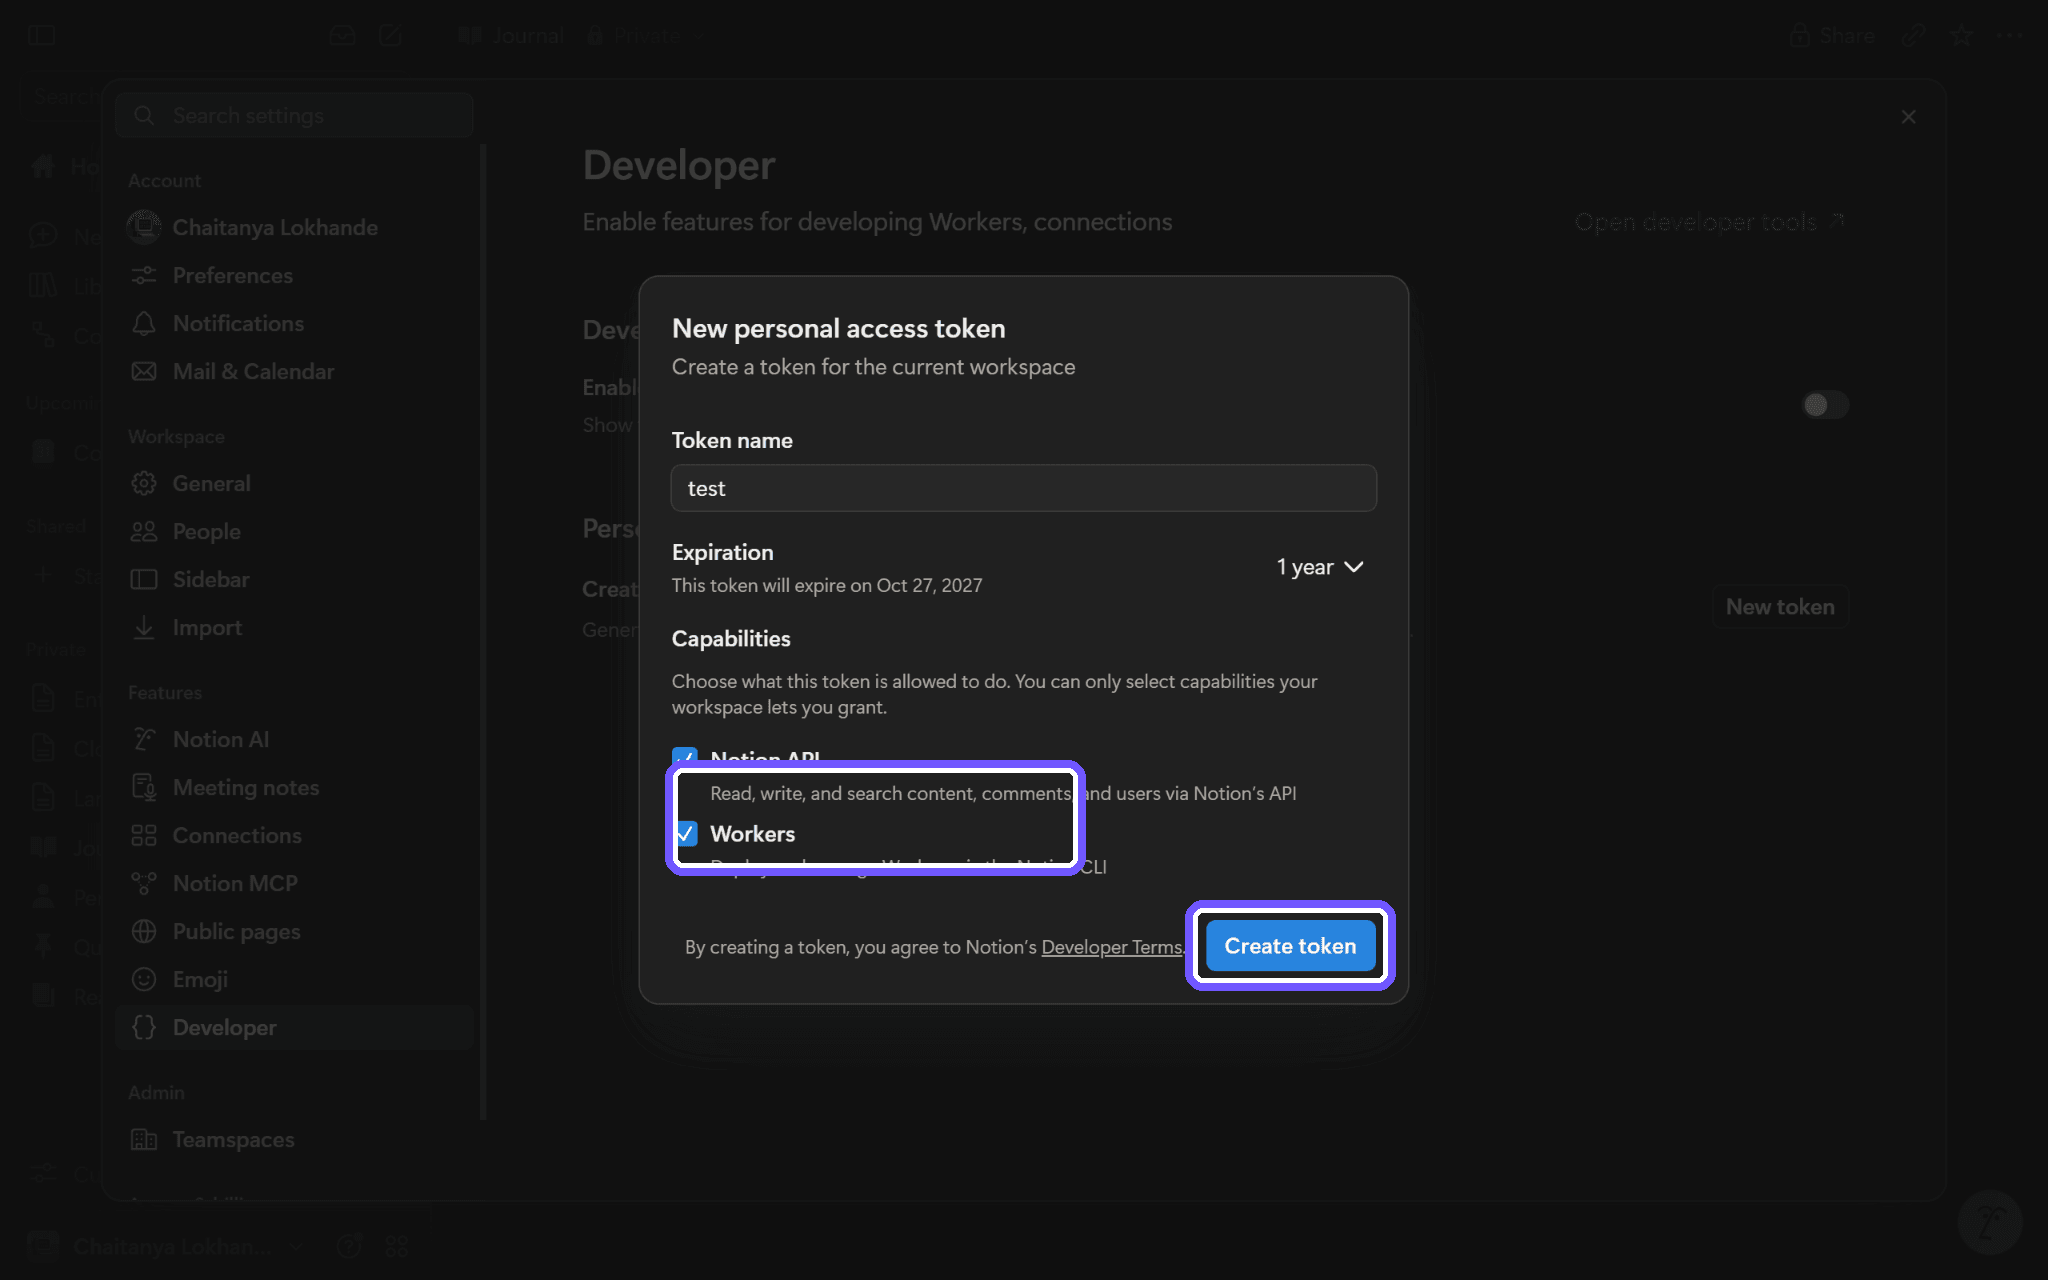Expand the workspace switcher chevron

[296, 1246]
